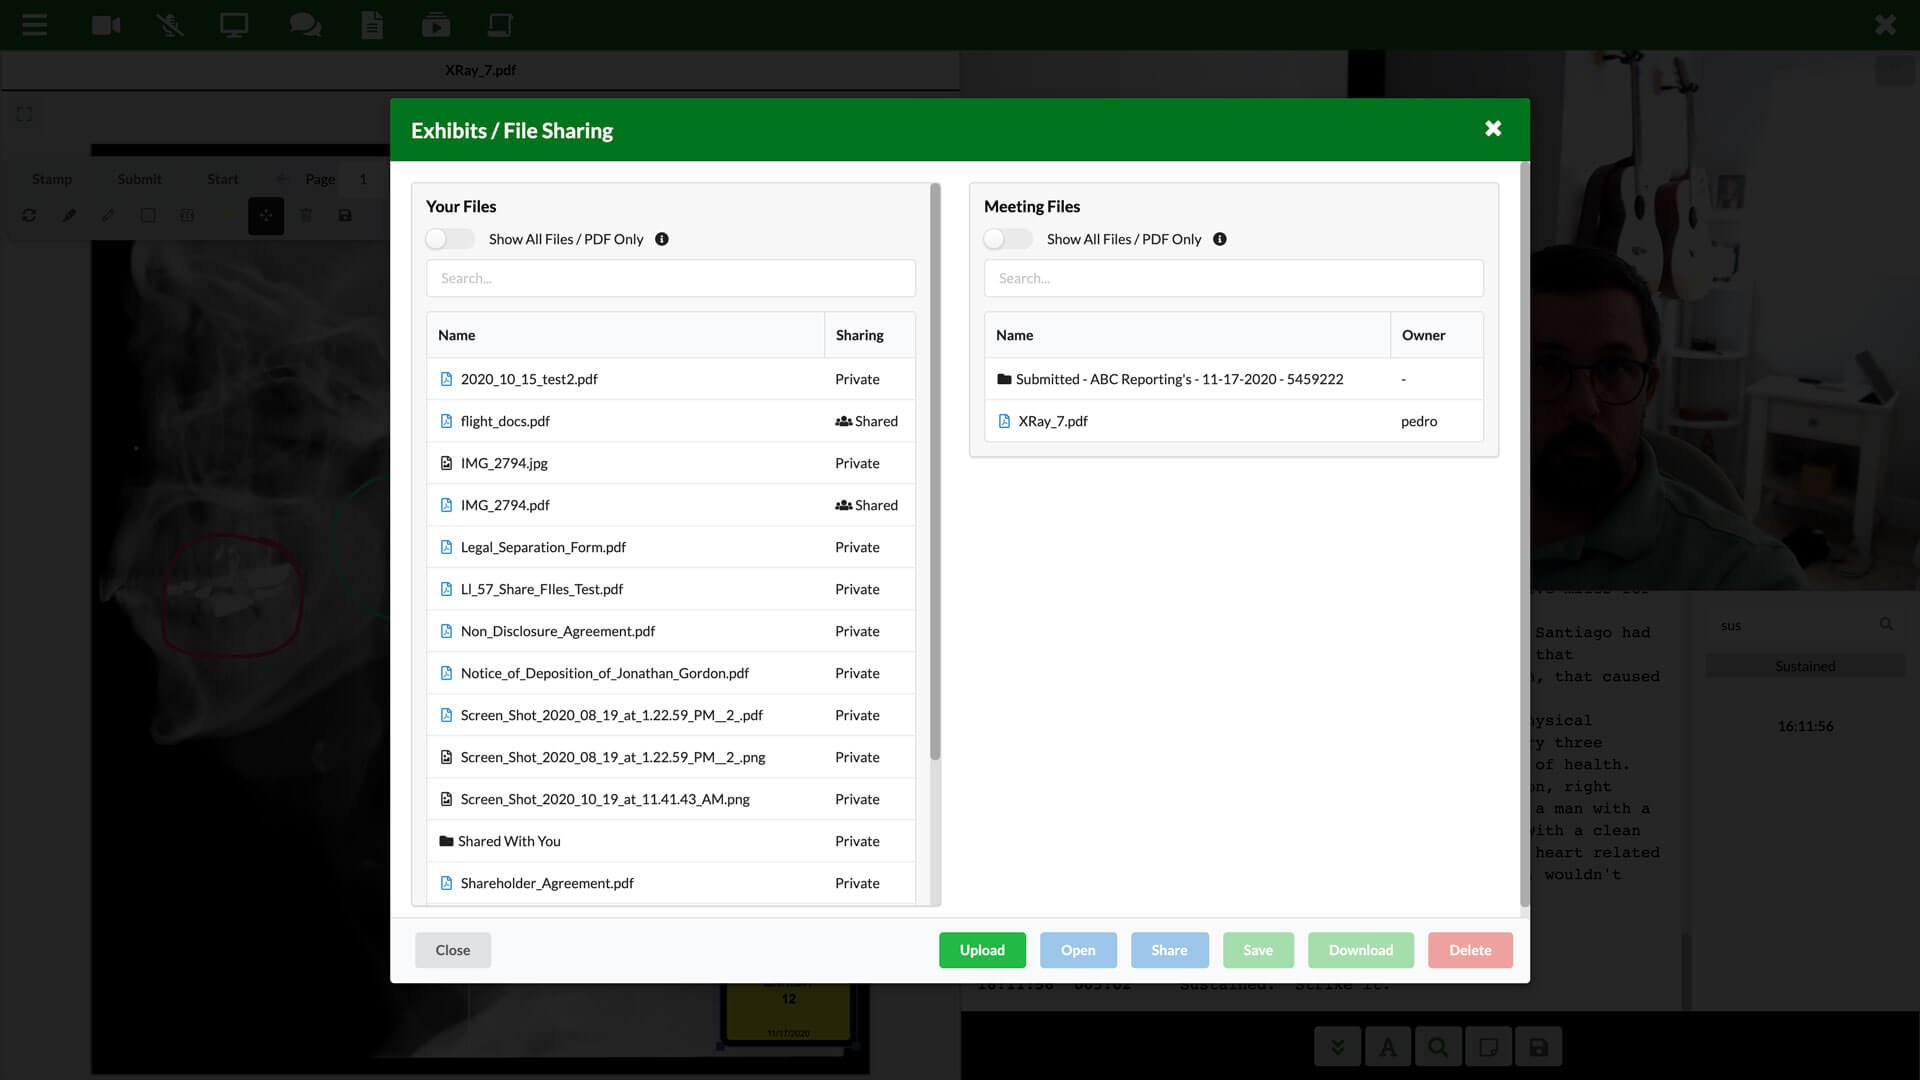Toggle Your Files Show All Files switch

pyautogui.click(x=450, y=239)
